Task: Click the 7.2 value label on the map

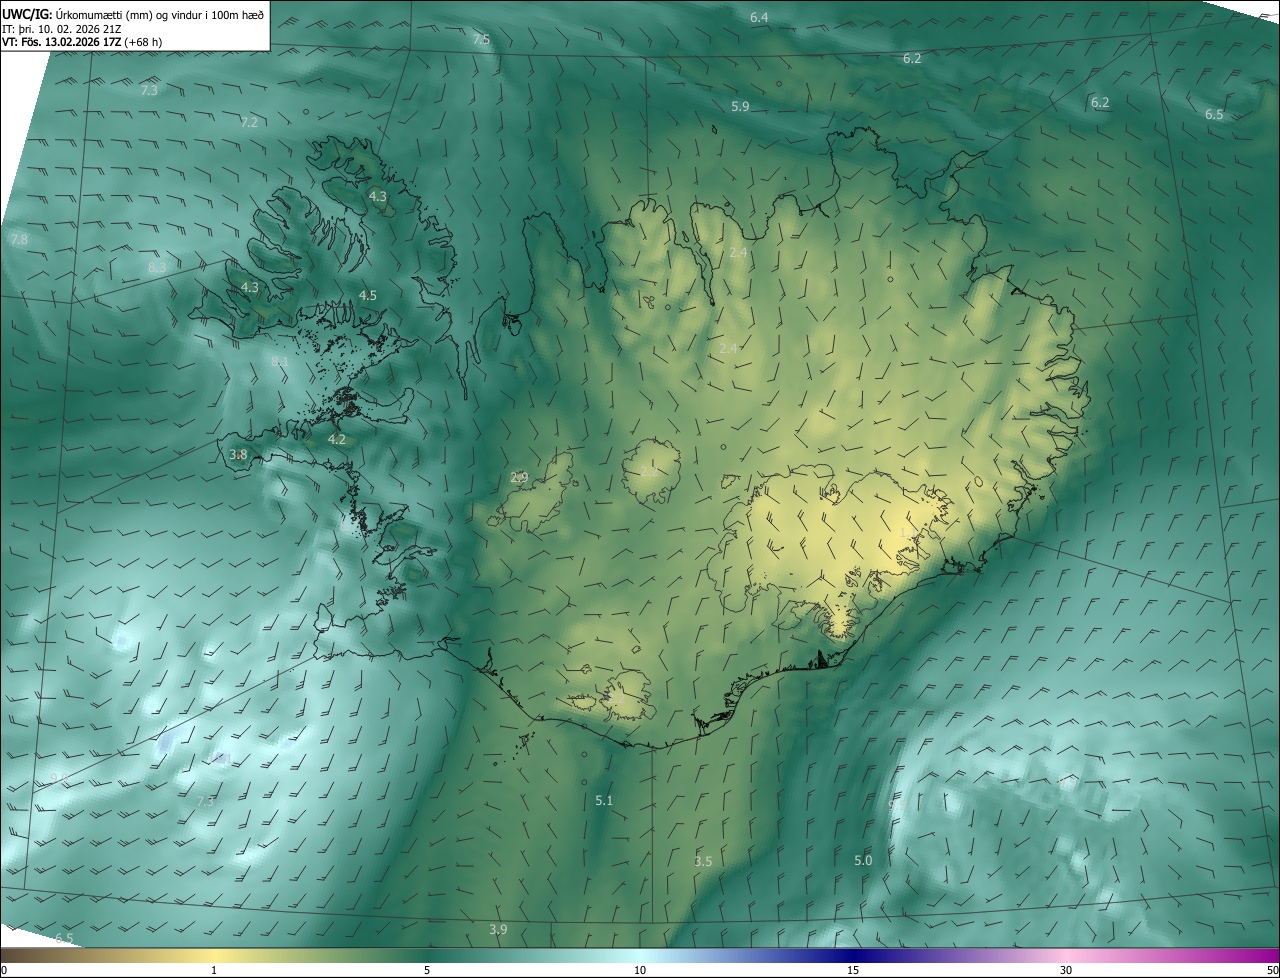Action: pyautogui.click(x=249, y=122)
